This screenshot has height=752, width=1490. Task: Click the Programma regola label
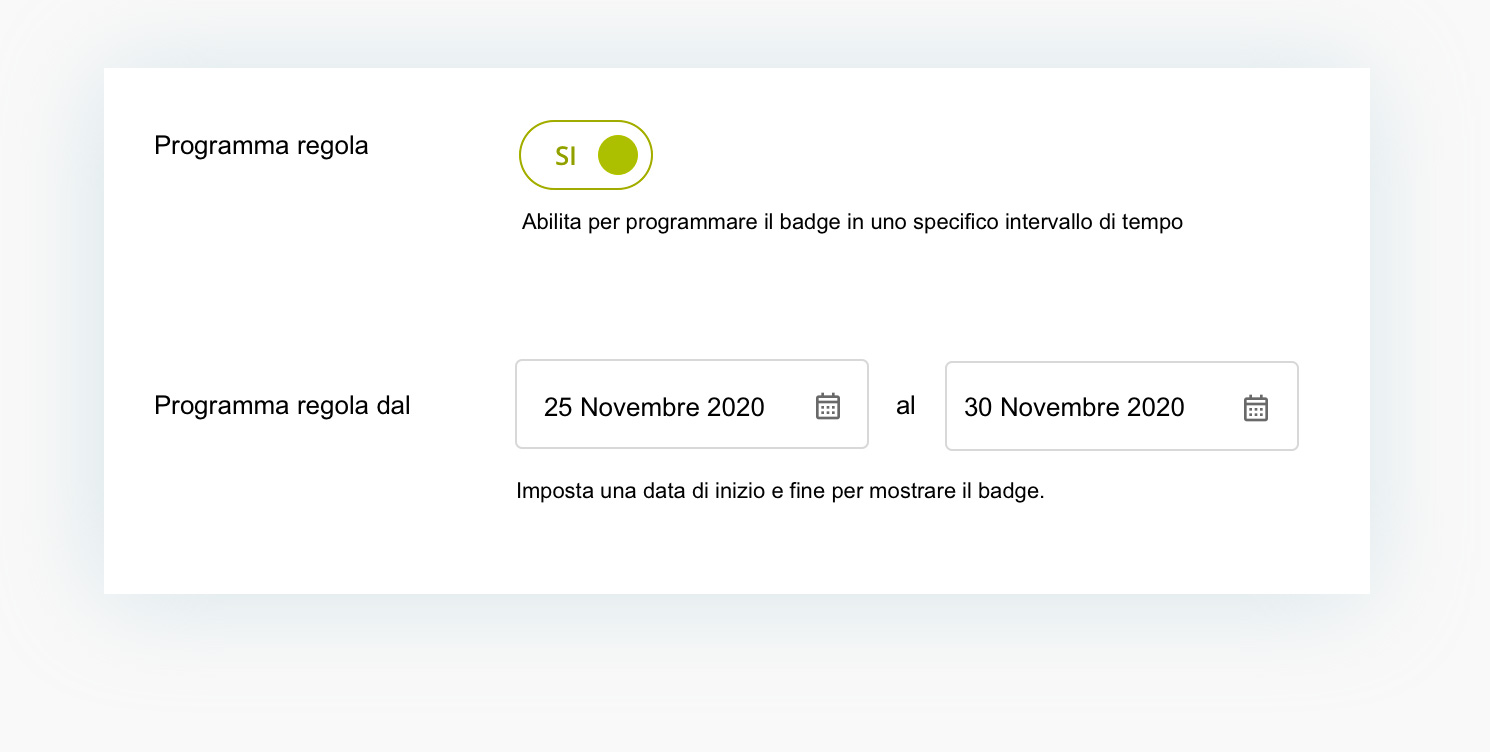[x=261, y=146]
